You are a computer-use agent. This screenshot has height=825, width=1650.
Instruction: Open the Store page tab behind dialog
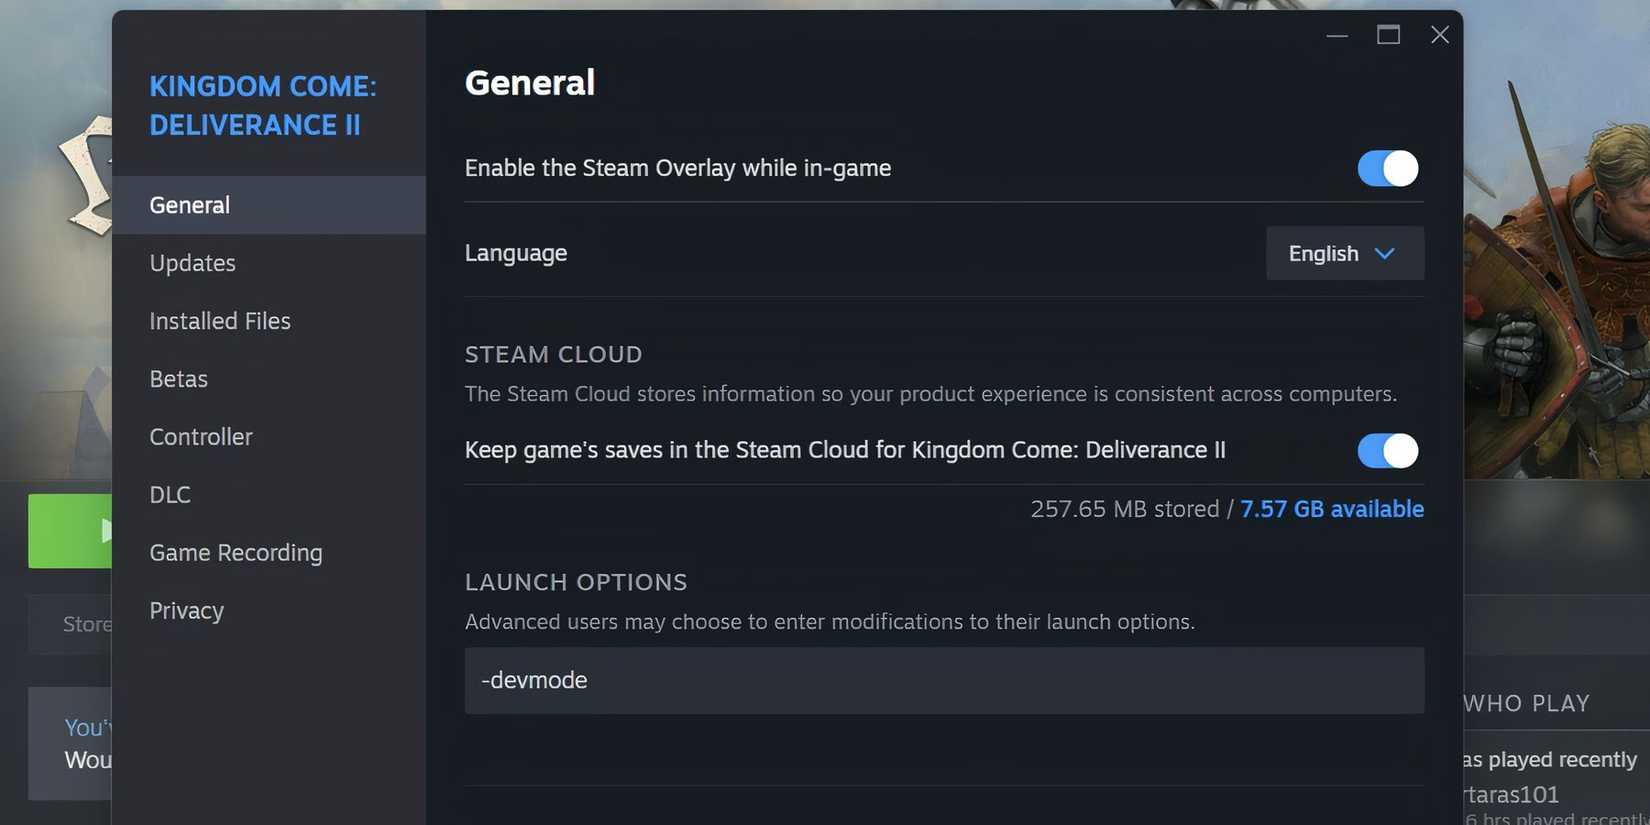pyautogui.click(x=84, y=625)
